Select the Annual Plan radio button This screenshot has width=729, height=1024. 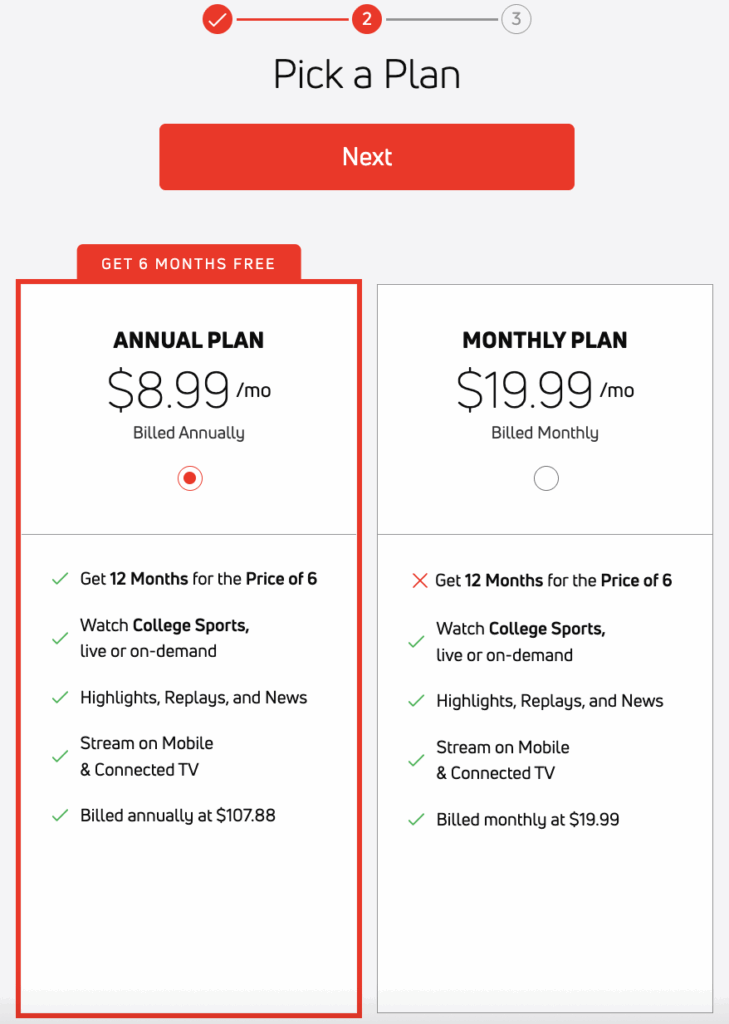[x=190, y=479]
